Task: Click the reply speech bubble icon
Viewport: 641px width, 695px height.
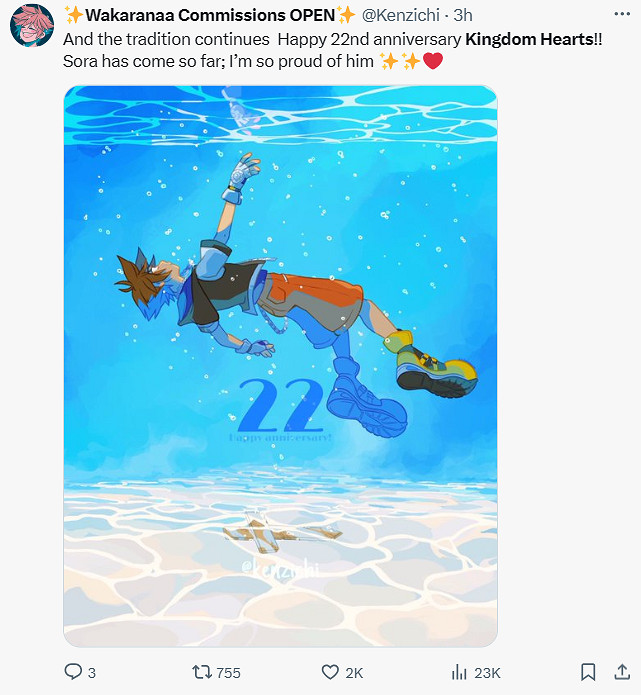Action: pos(73,672)
